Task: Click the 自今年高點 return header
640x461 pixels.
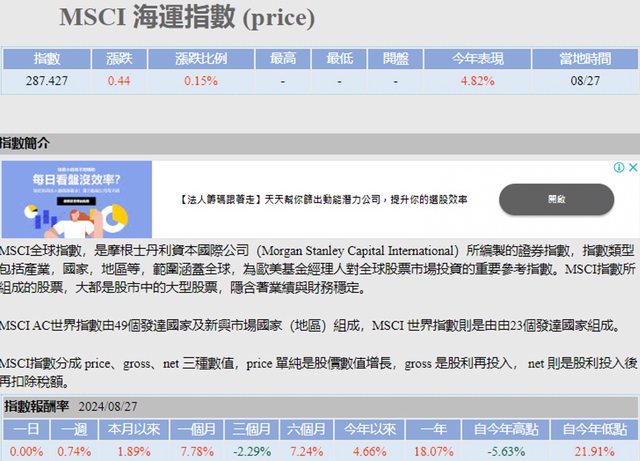Action: tap(506, 429)
